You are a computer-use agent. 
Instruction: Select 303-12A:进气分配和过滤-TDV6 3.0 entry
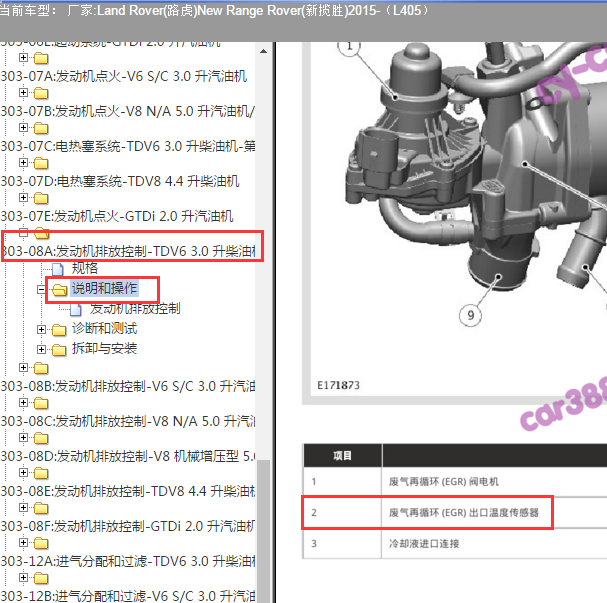pos(127,561)
